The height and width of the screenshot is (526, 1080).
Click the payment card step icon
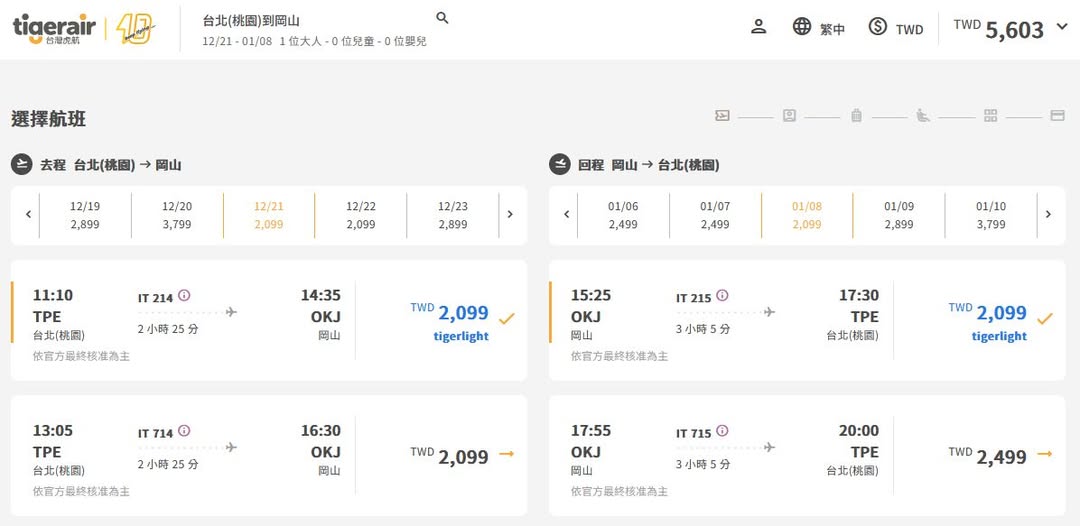click(1057, 116)
